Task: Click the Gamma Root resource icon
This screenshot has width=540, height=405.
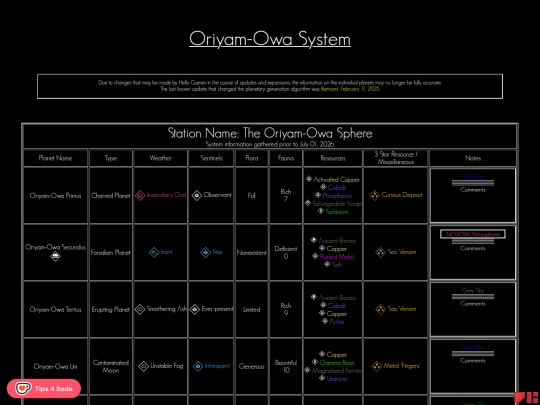Action: click(x=315, y=362)
